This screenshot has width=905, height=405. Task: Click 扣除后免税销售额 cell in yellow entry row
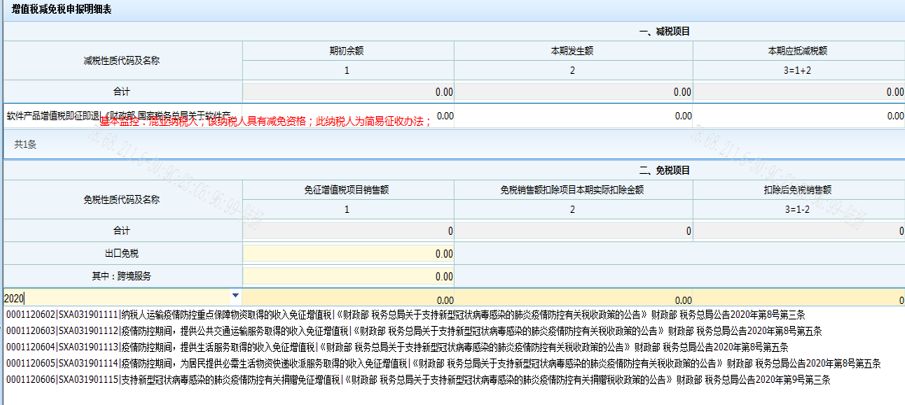[798, 298]
